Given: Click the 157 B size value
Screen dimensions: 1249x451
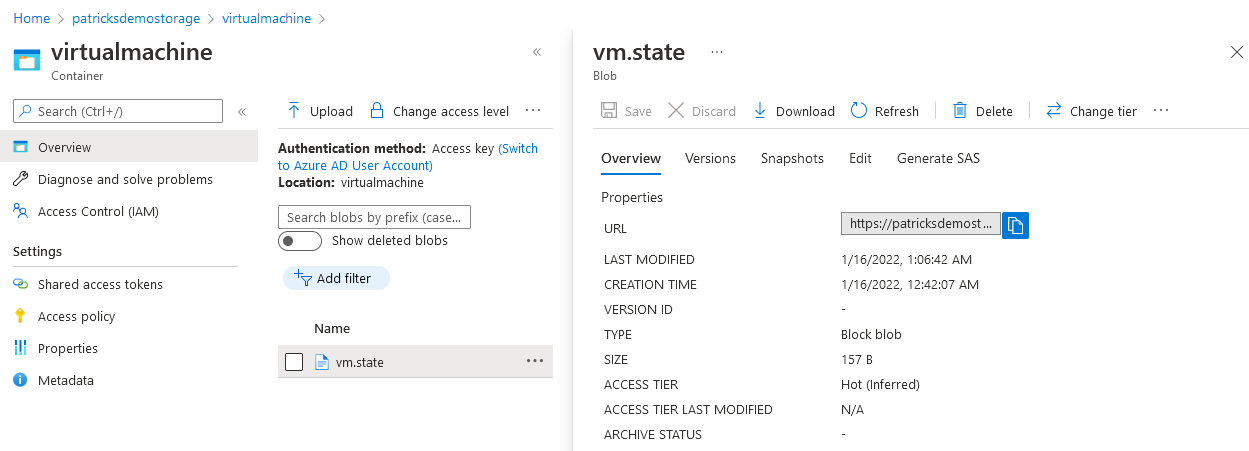Looking at the screenshot, I should click(859, 359).
